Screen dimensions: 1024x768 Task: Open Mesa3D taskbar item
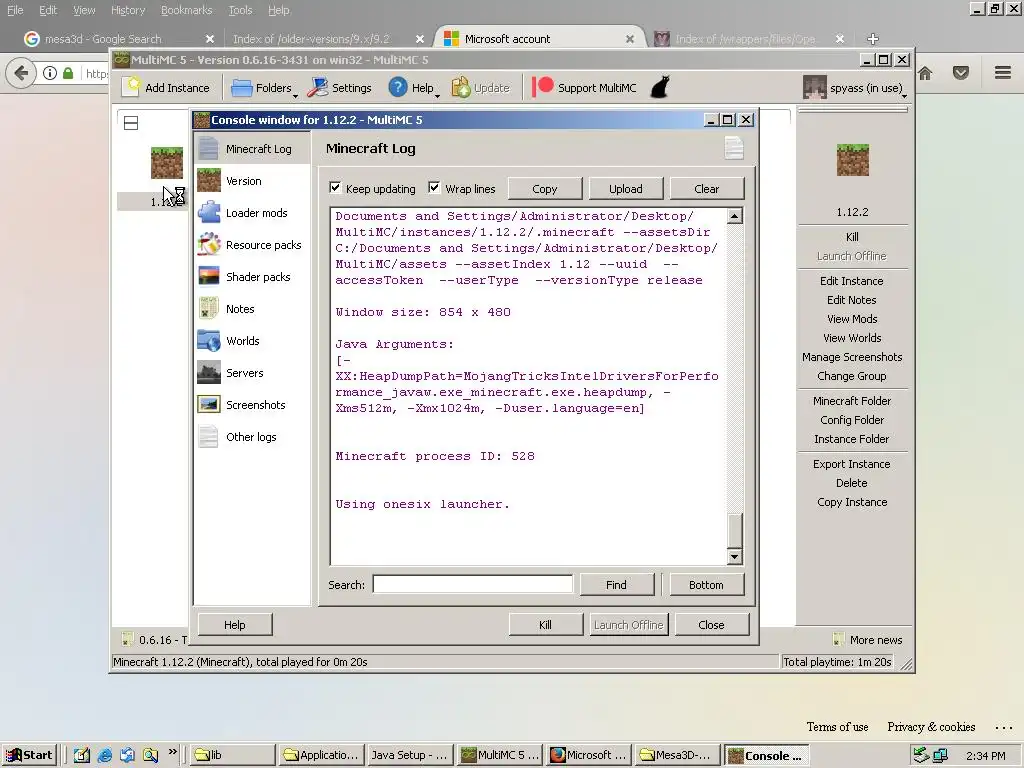tap(676, 755)
